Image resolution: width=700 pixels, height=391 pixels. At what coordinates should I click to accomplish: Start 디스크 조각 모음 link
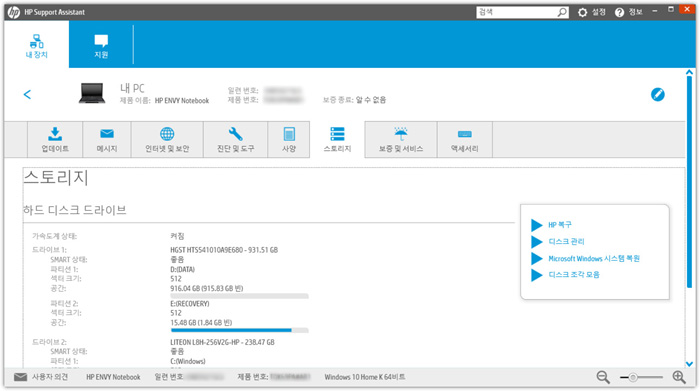click(574, 275)
